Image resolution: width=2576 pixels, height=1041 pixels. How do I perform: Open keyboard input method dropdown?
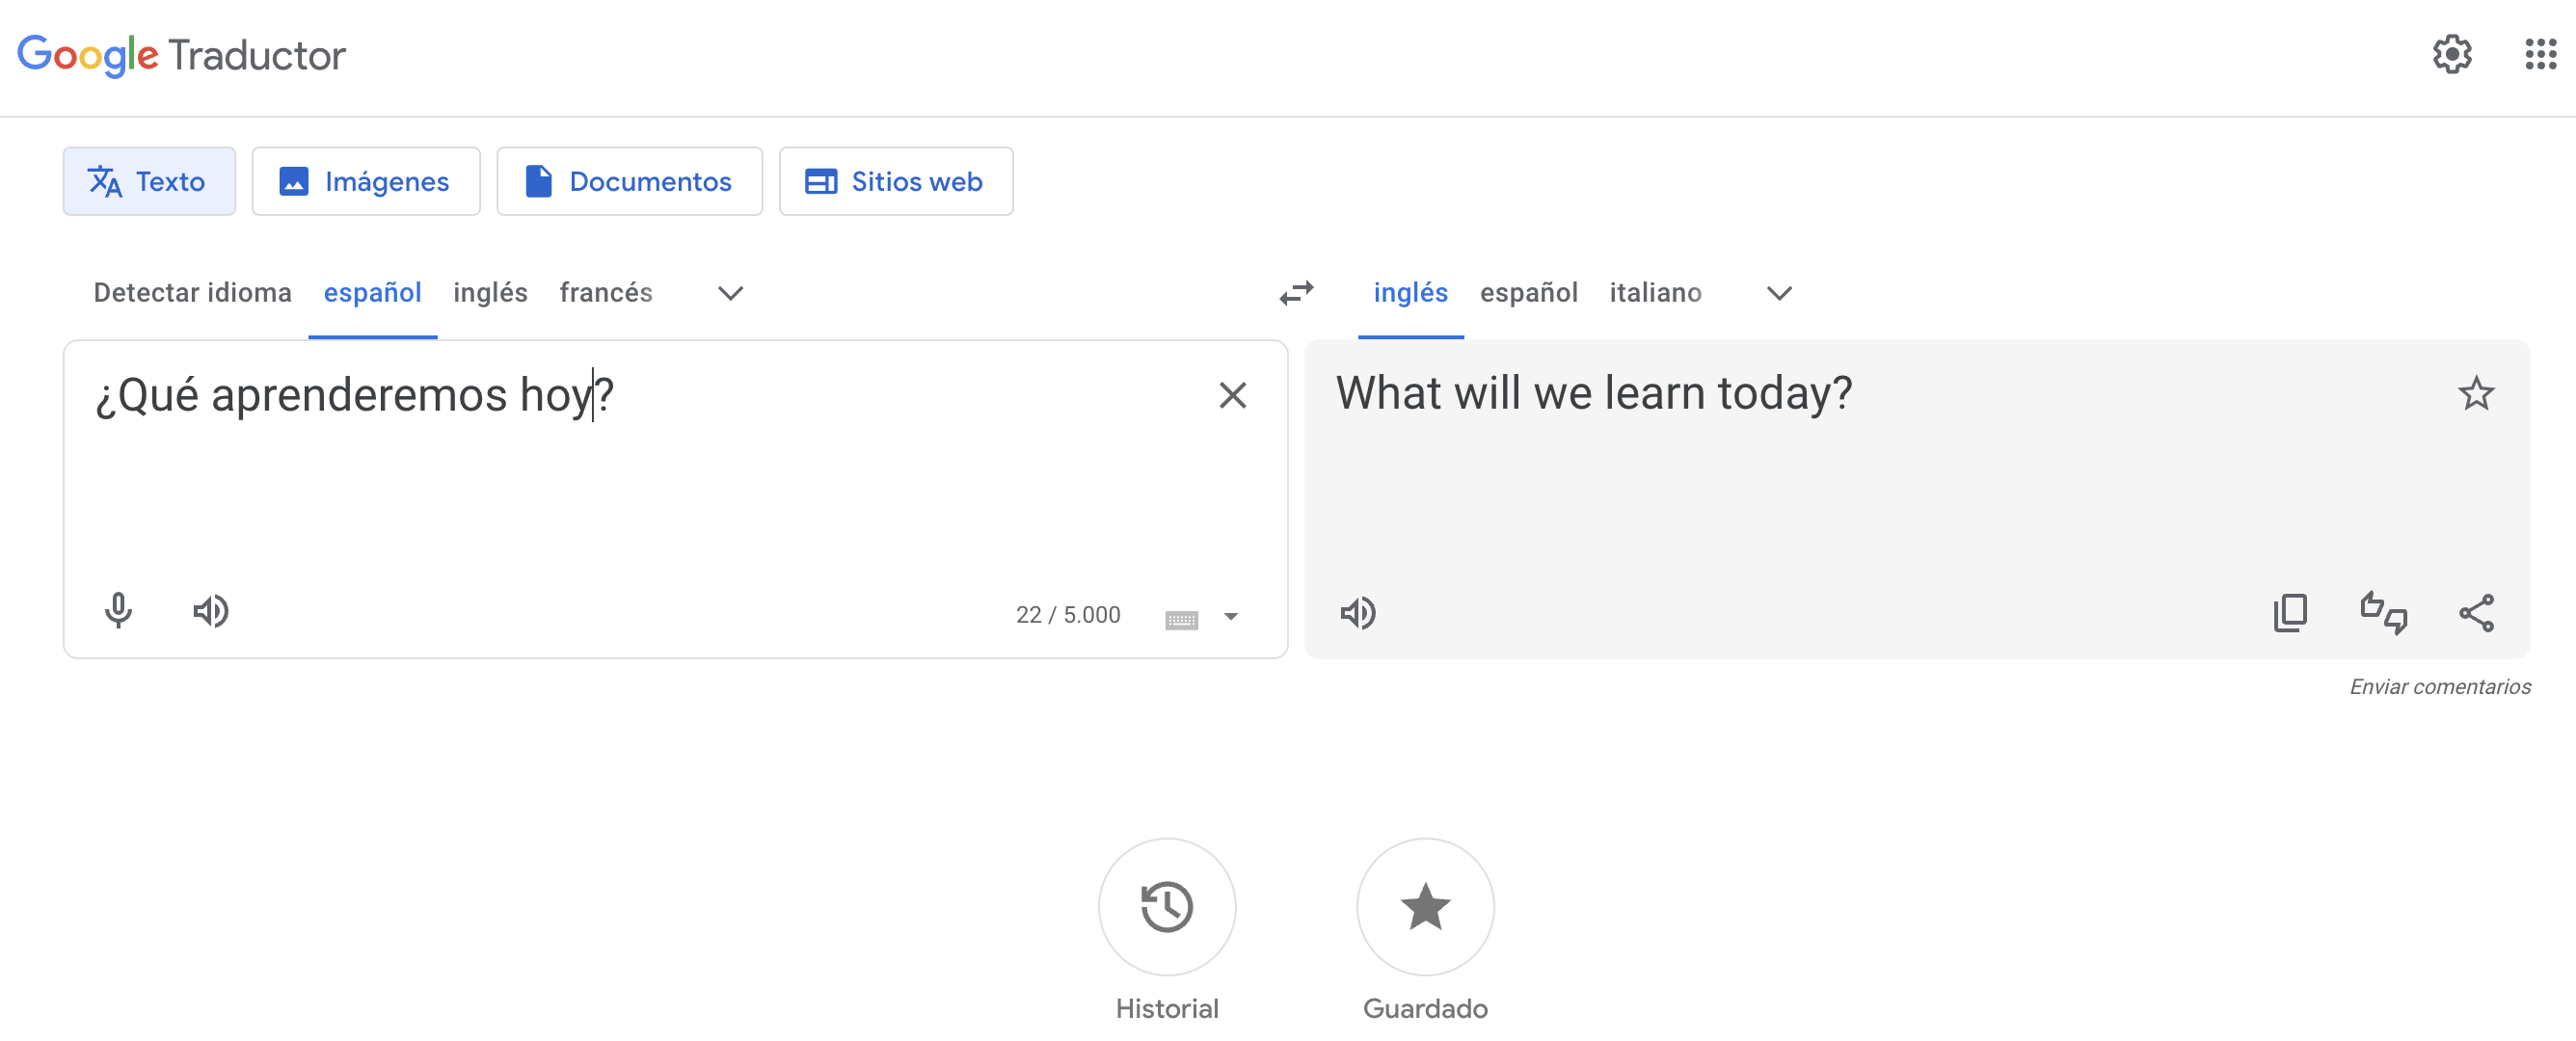1231,618
